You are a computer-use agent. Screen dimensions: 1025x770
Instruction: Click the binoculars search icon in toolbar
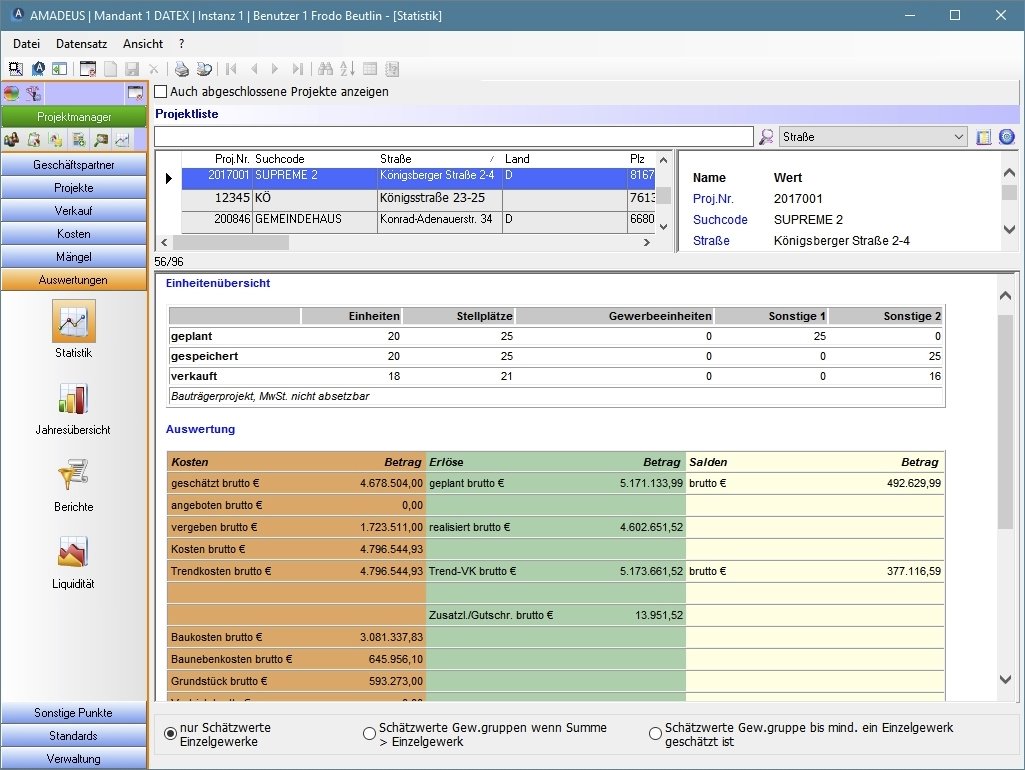click(324, 69)
